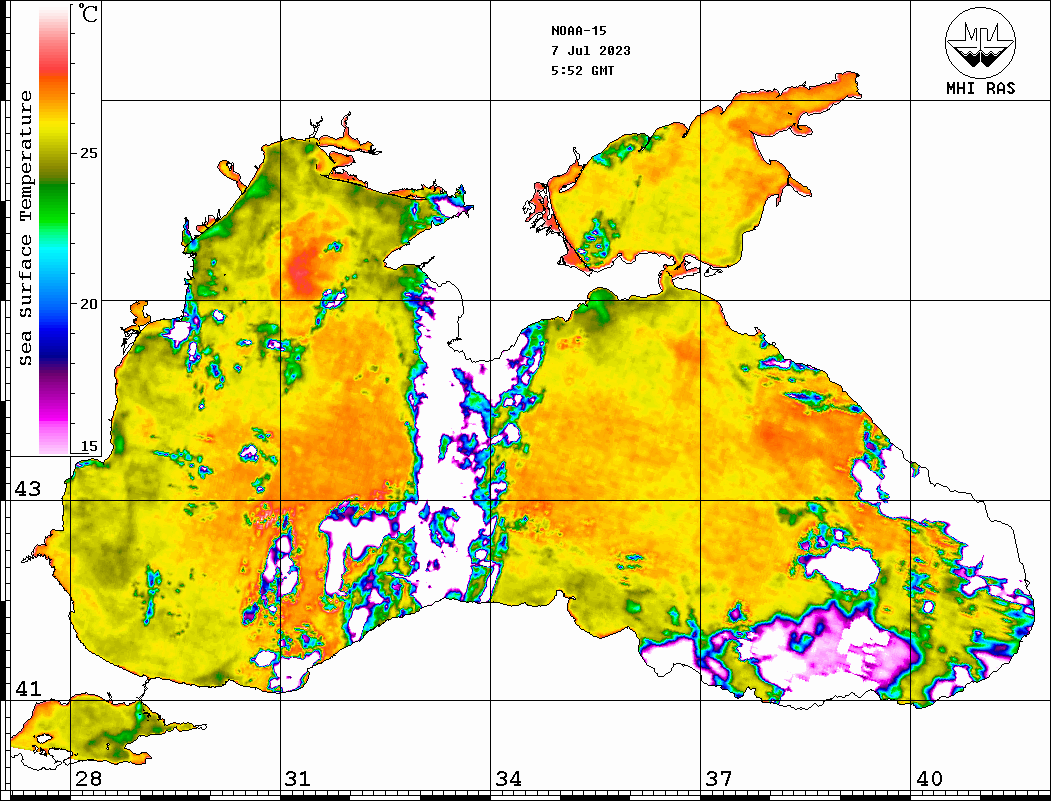Click the 'Sea Surface Temperature' vertical label

(25, 229)
